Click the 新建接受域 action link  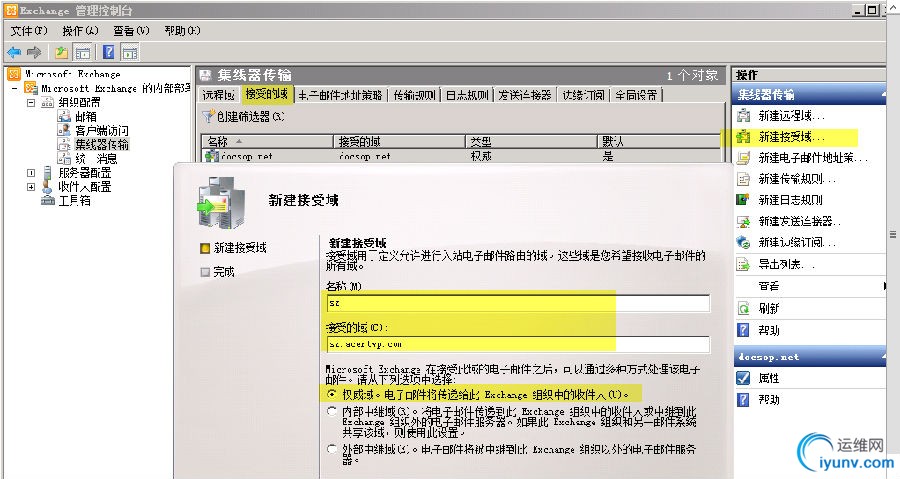tap(791, 137)
